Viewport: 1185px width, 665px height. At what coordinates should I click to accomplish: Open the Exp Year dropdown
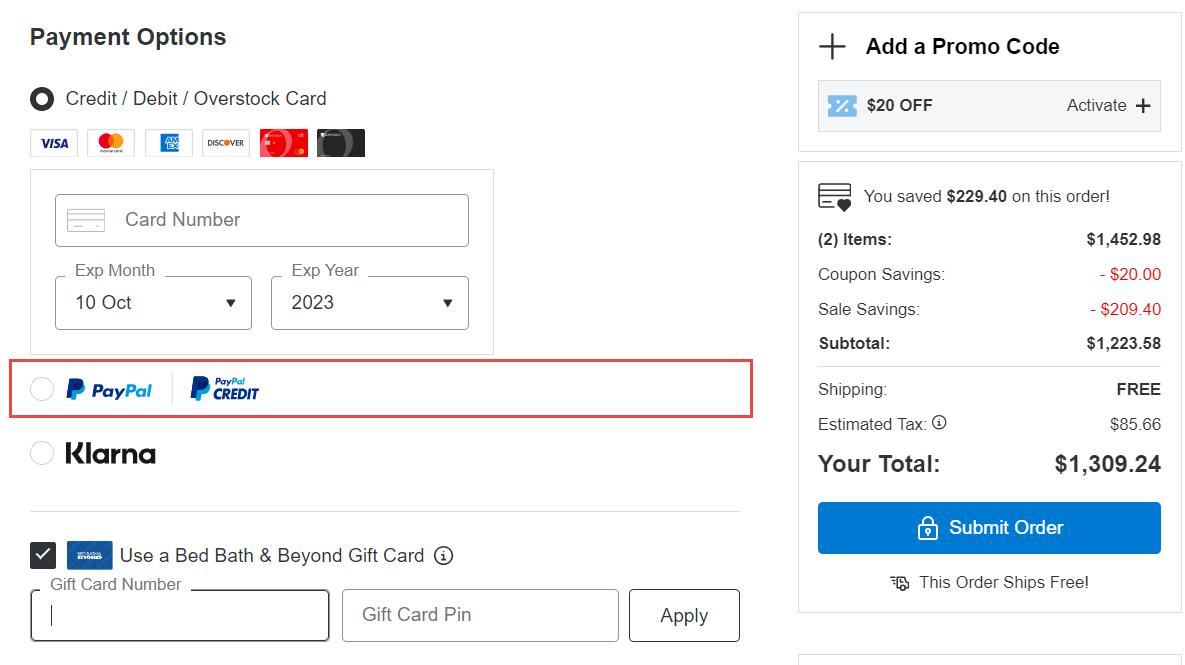[370, 302]
